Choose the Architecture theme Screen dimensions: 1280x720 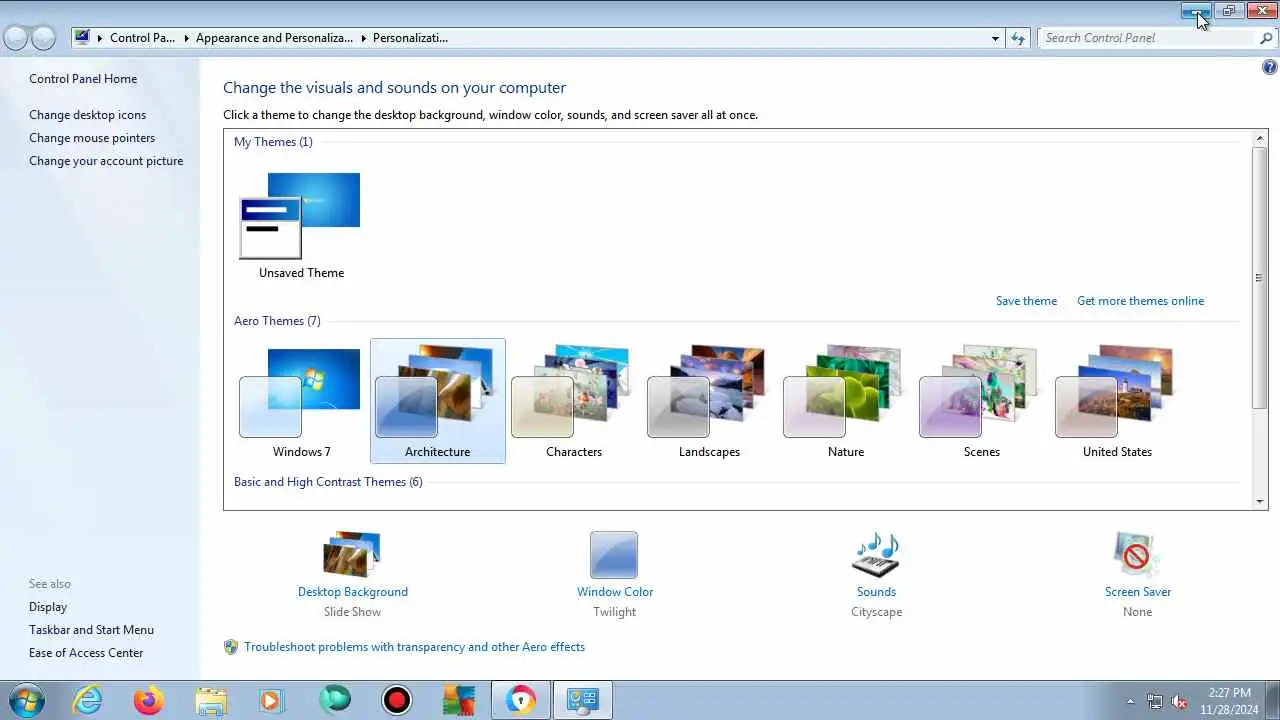[x=438, y=401]
